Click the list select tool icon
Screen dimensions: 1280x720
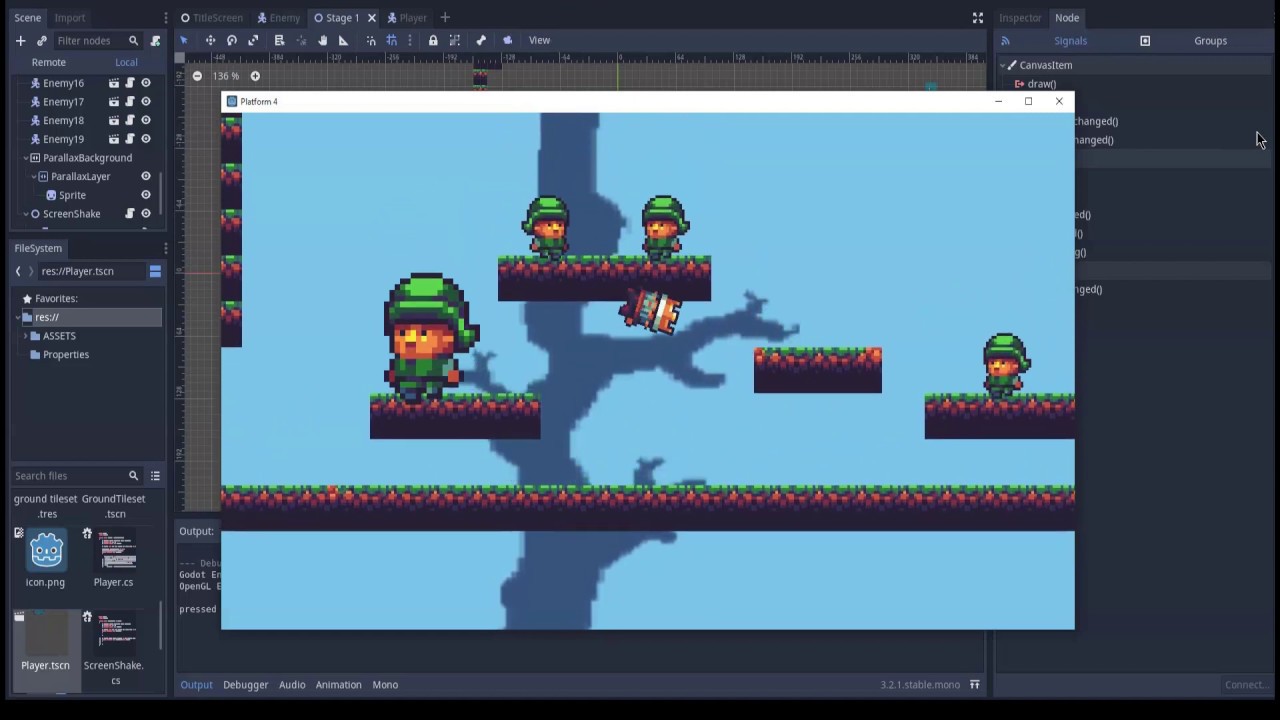[280, 40]
